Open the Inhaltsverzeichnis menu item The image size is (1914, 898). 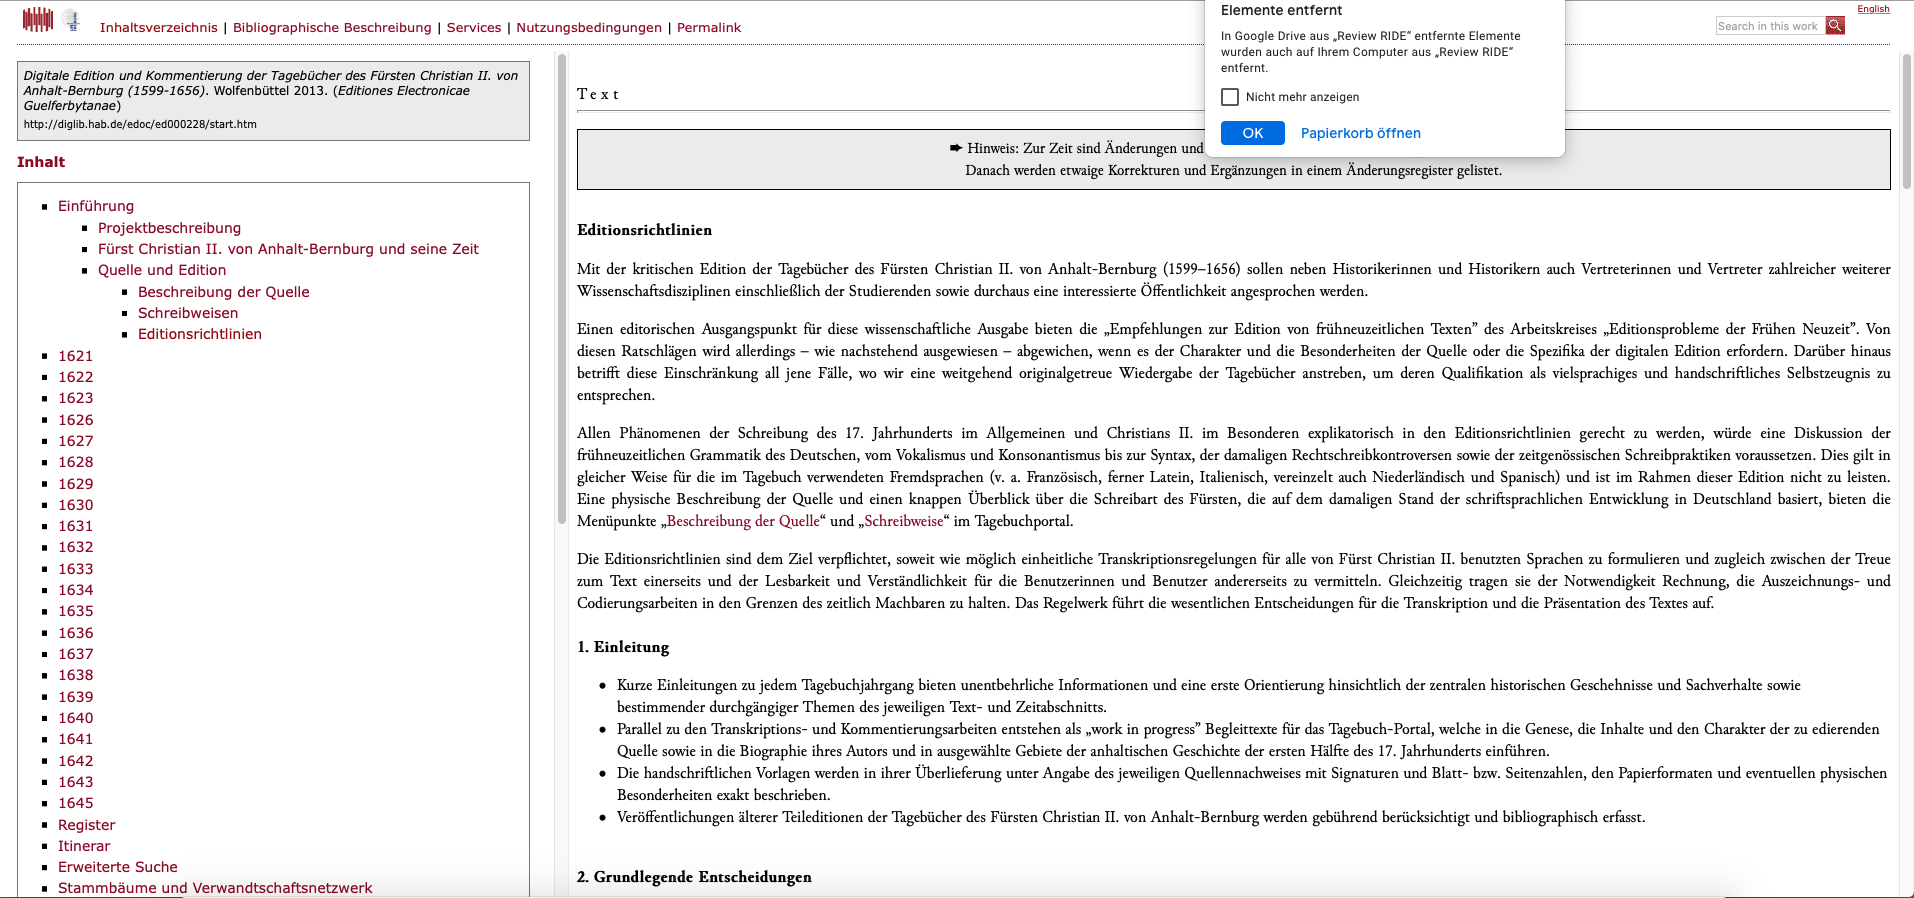click(158, 28)
